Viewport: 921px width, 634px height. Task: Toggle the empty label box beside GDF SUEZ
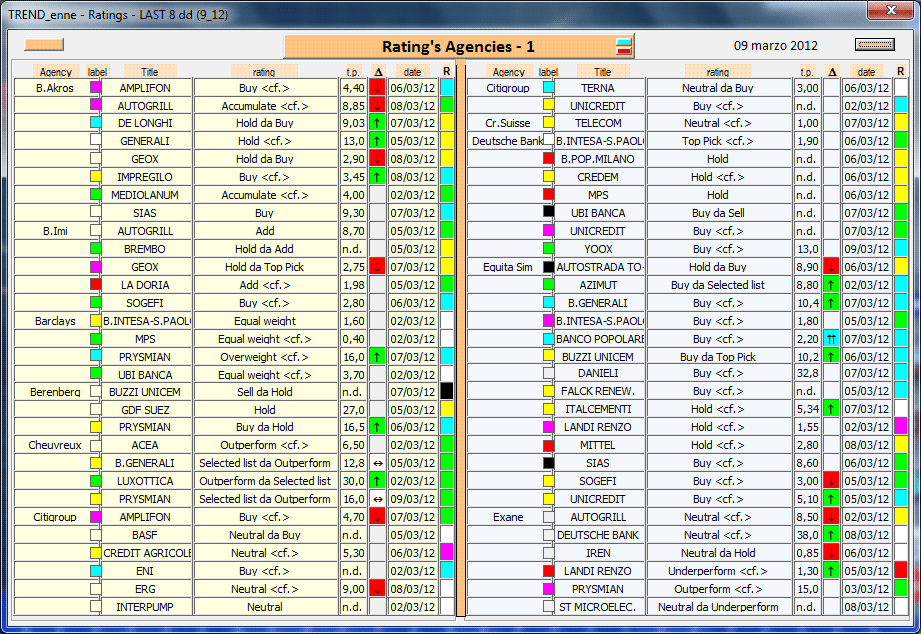tap(96, 409)
